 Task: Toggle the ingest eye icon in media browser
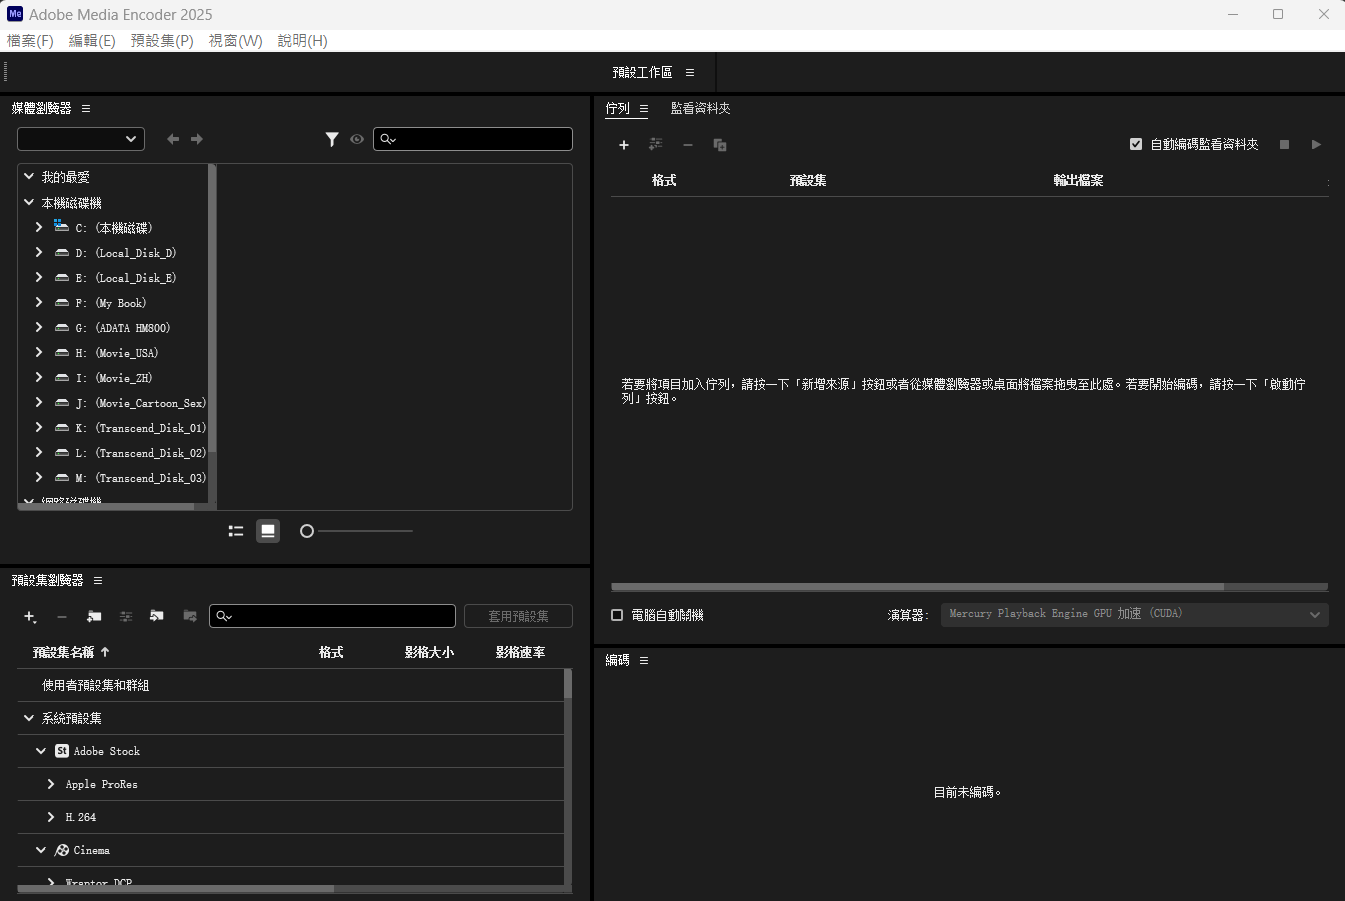pos(357,139)
